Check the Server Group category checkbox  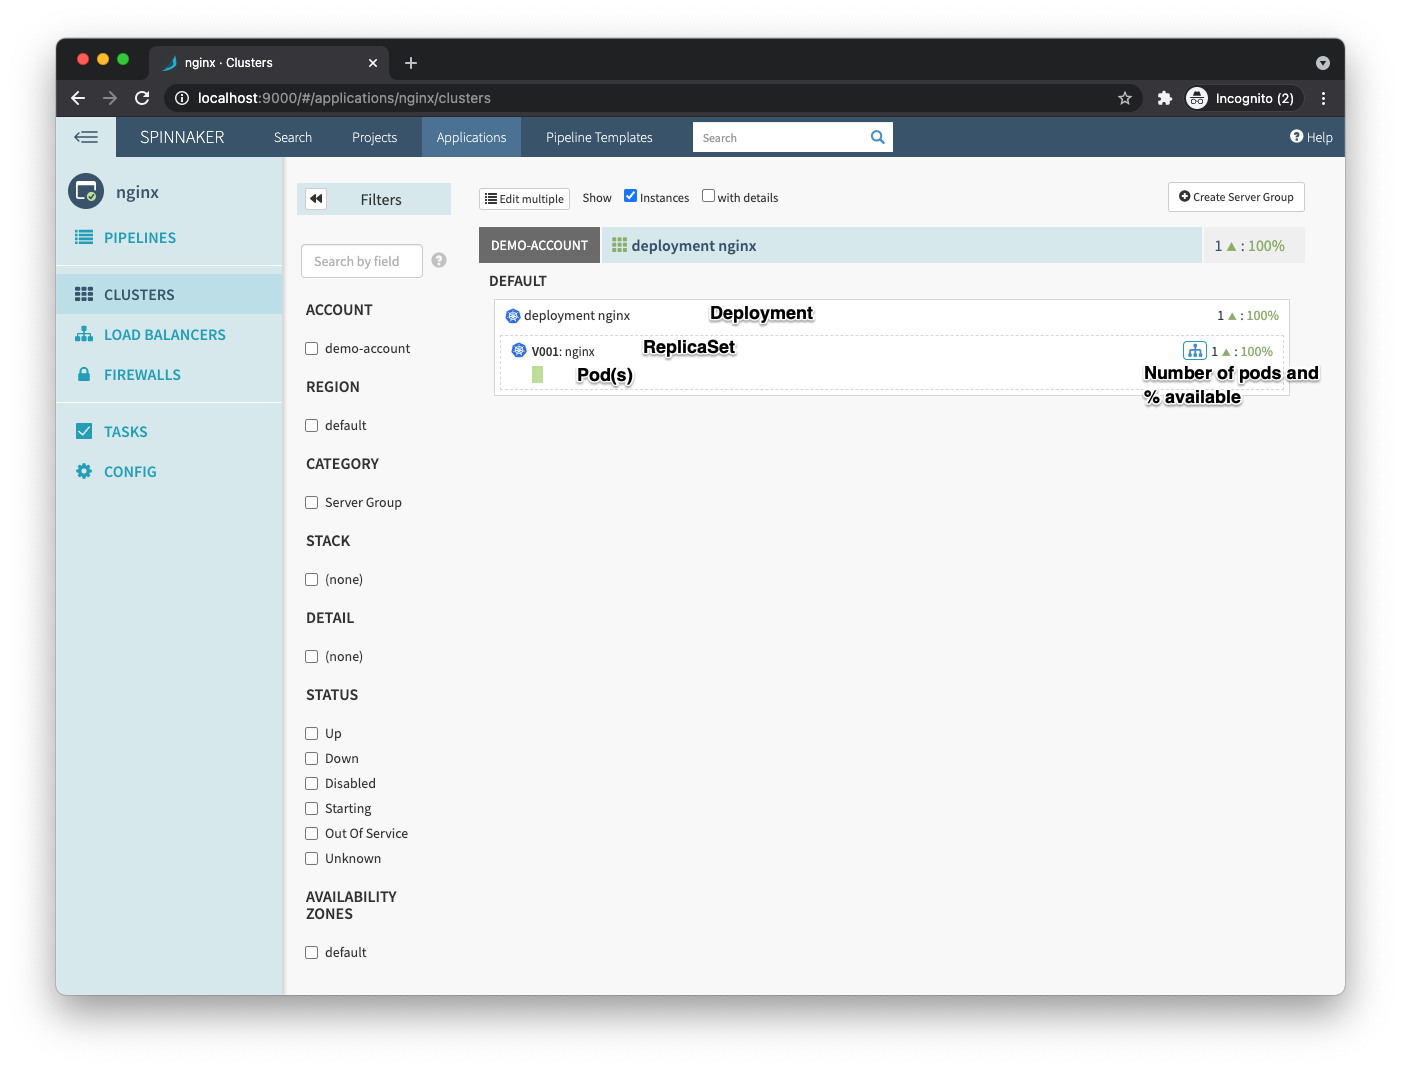tap(312, 503)
